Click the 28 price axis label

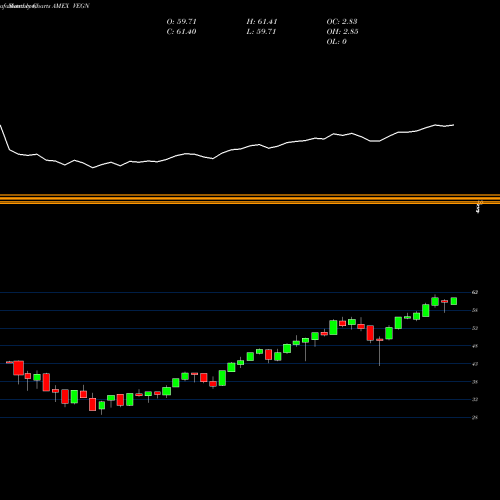[x=475, y=417]
